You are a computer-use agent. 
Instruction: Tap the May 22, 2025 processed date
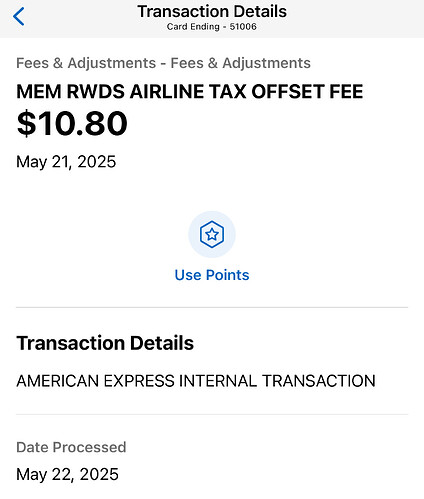(67, 474)
